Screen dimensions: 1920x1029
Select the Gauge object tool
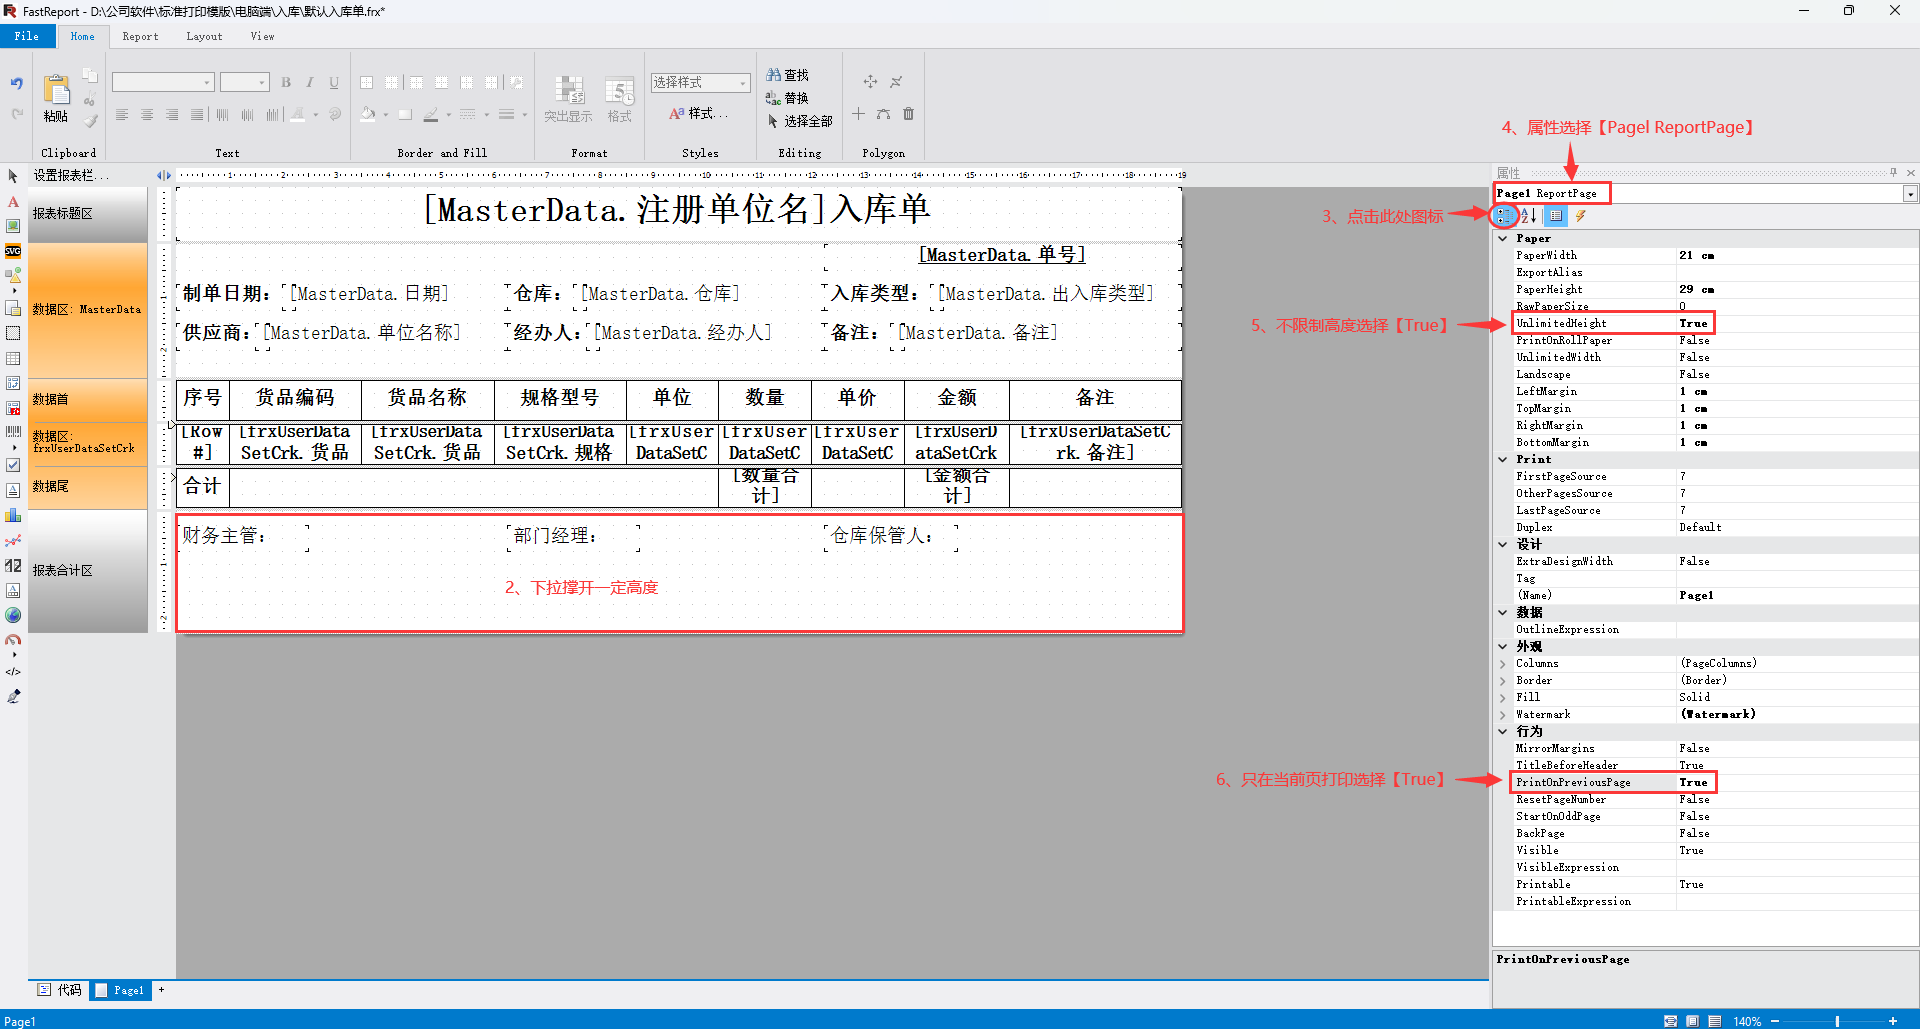[x=13, y=640]
